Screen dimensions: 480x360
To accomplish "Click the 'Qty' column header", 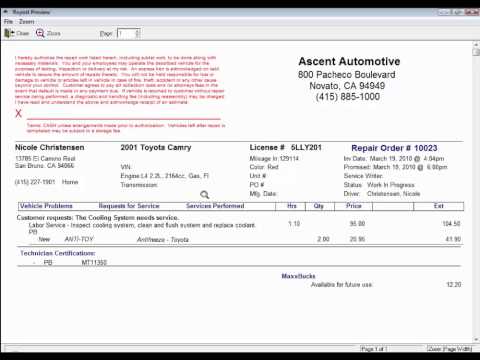I will click(x=319, y=206).
